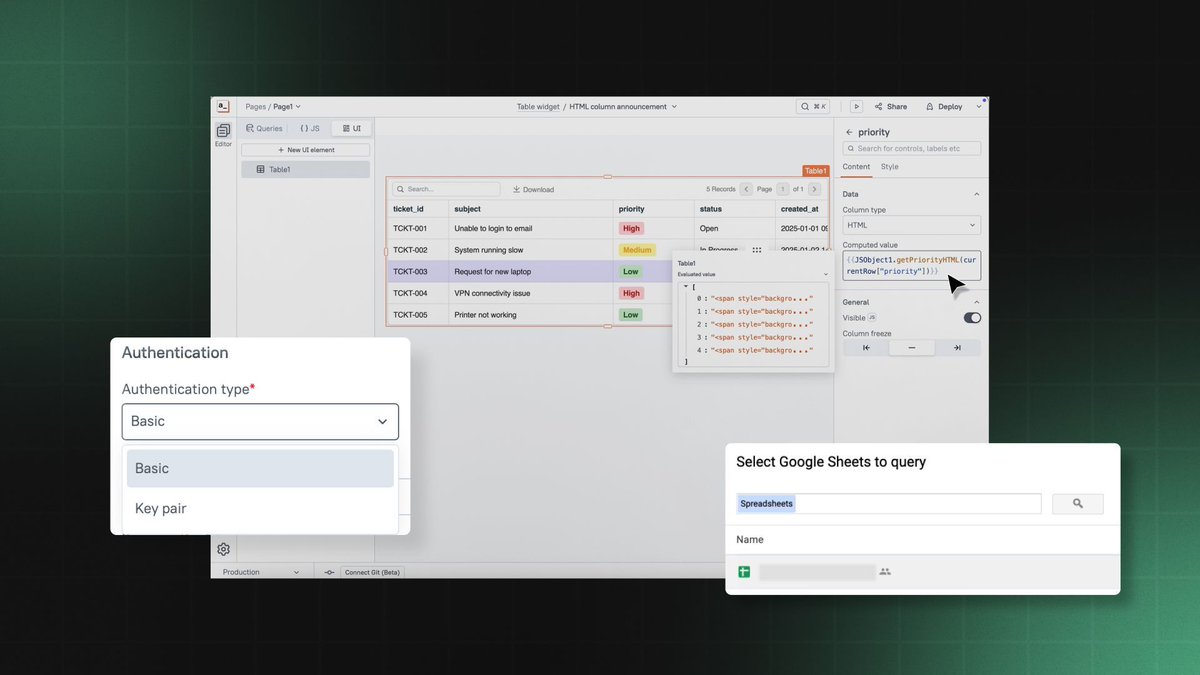Select Table1 in the UI elements list
Image resolution: width=1200 pixels, height=675 pixels.
click(x=306, y=170)
